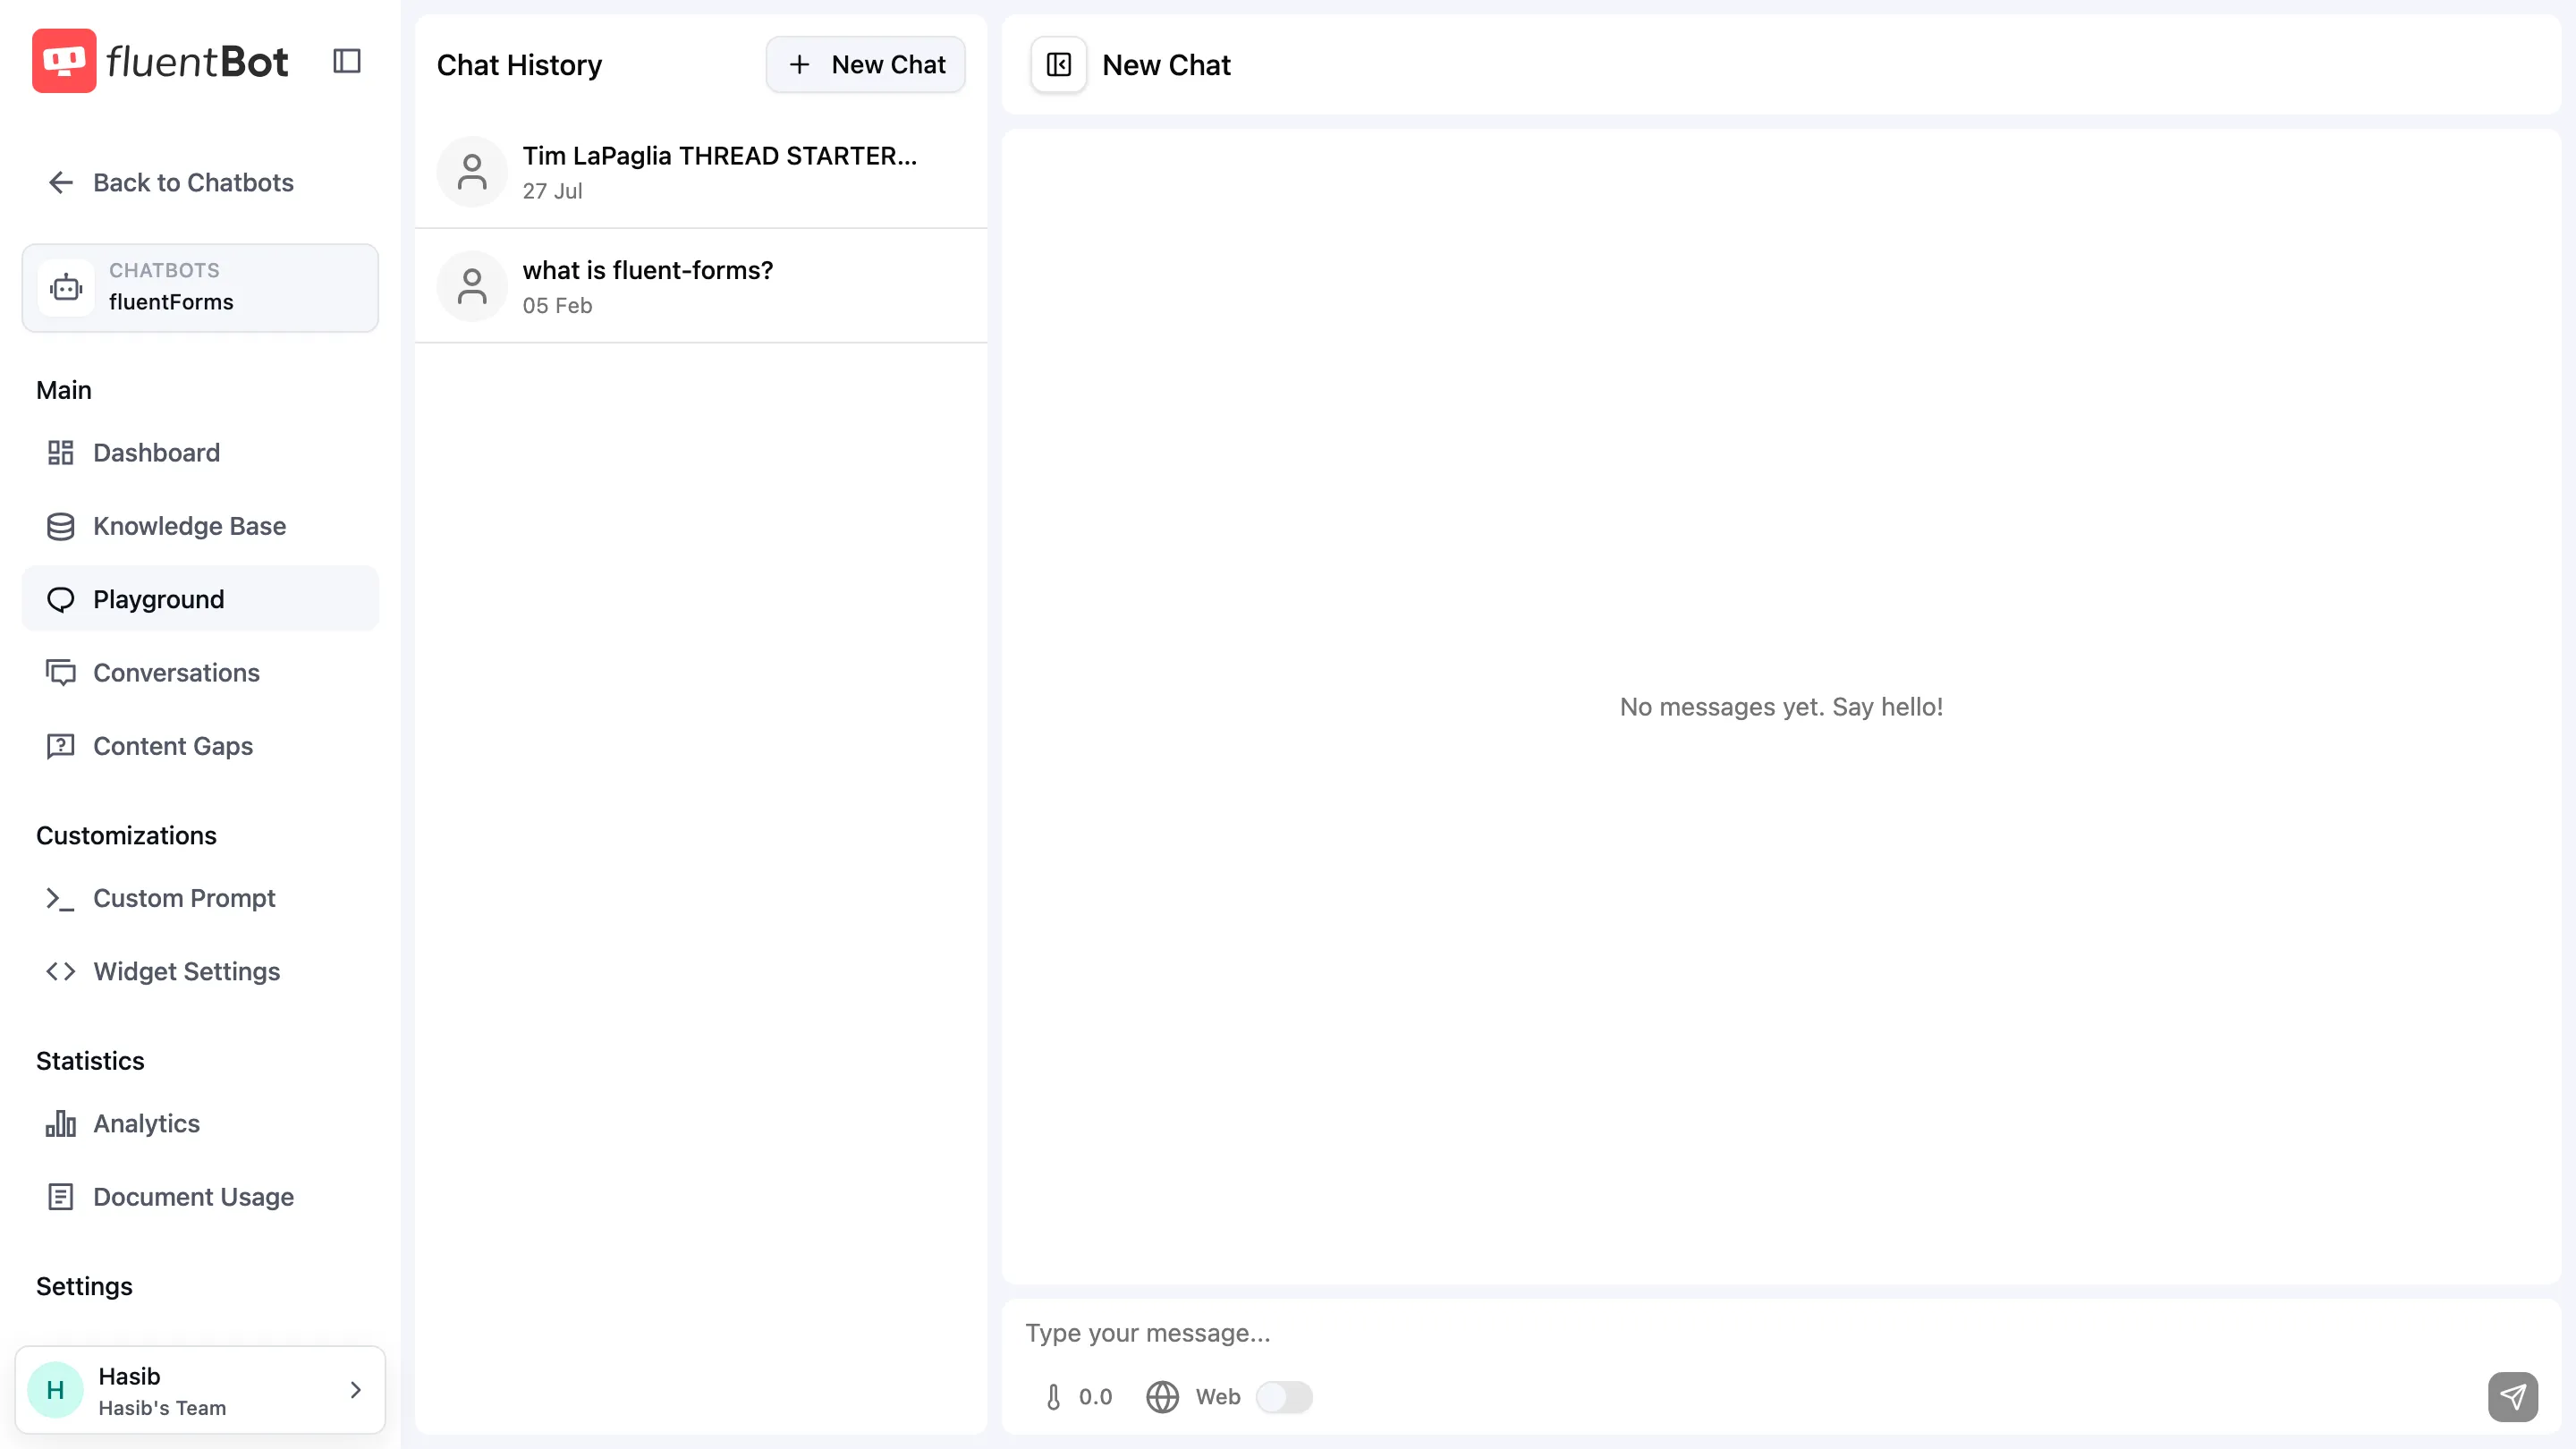Click the plus icon in New Chat button
Image resolution: width=2576 pixels, height=1449 pixels.
(x=799, y=65)
